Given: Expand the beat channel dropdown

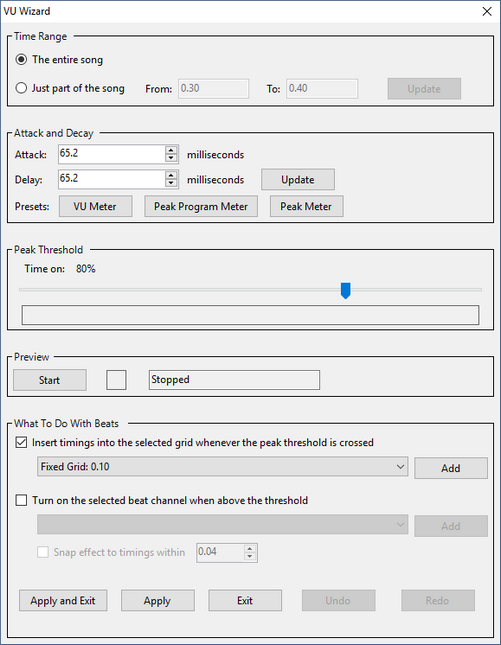Looking at the screenshot, I should 222,524.
